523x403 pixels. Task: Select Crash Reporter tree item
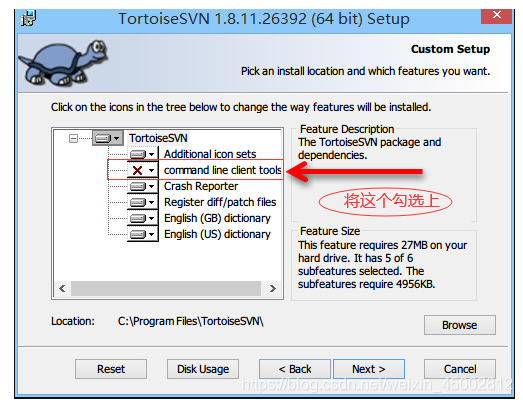click(201, 186)
